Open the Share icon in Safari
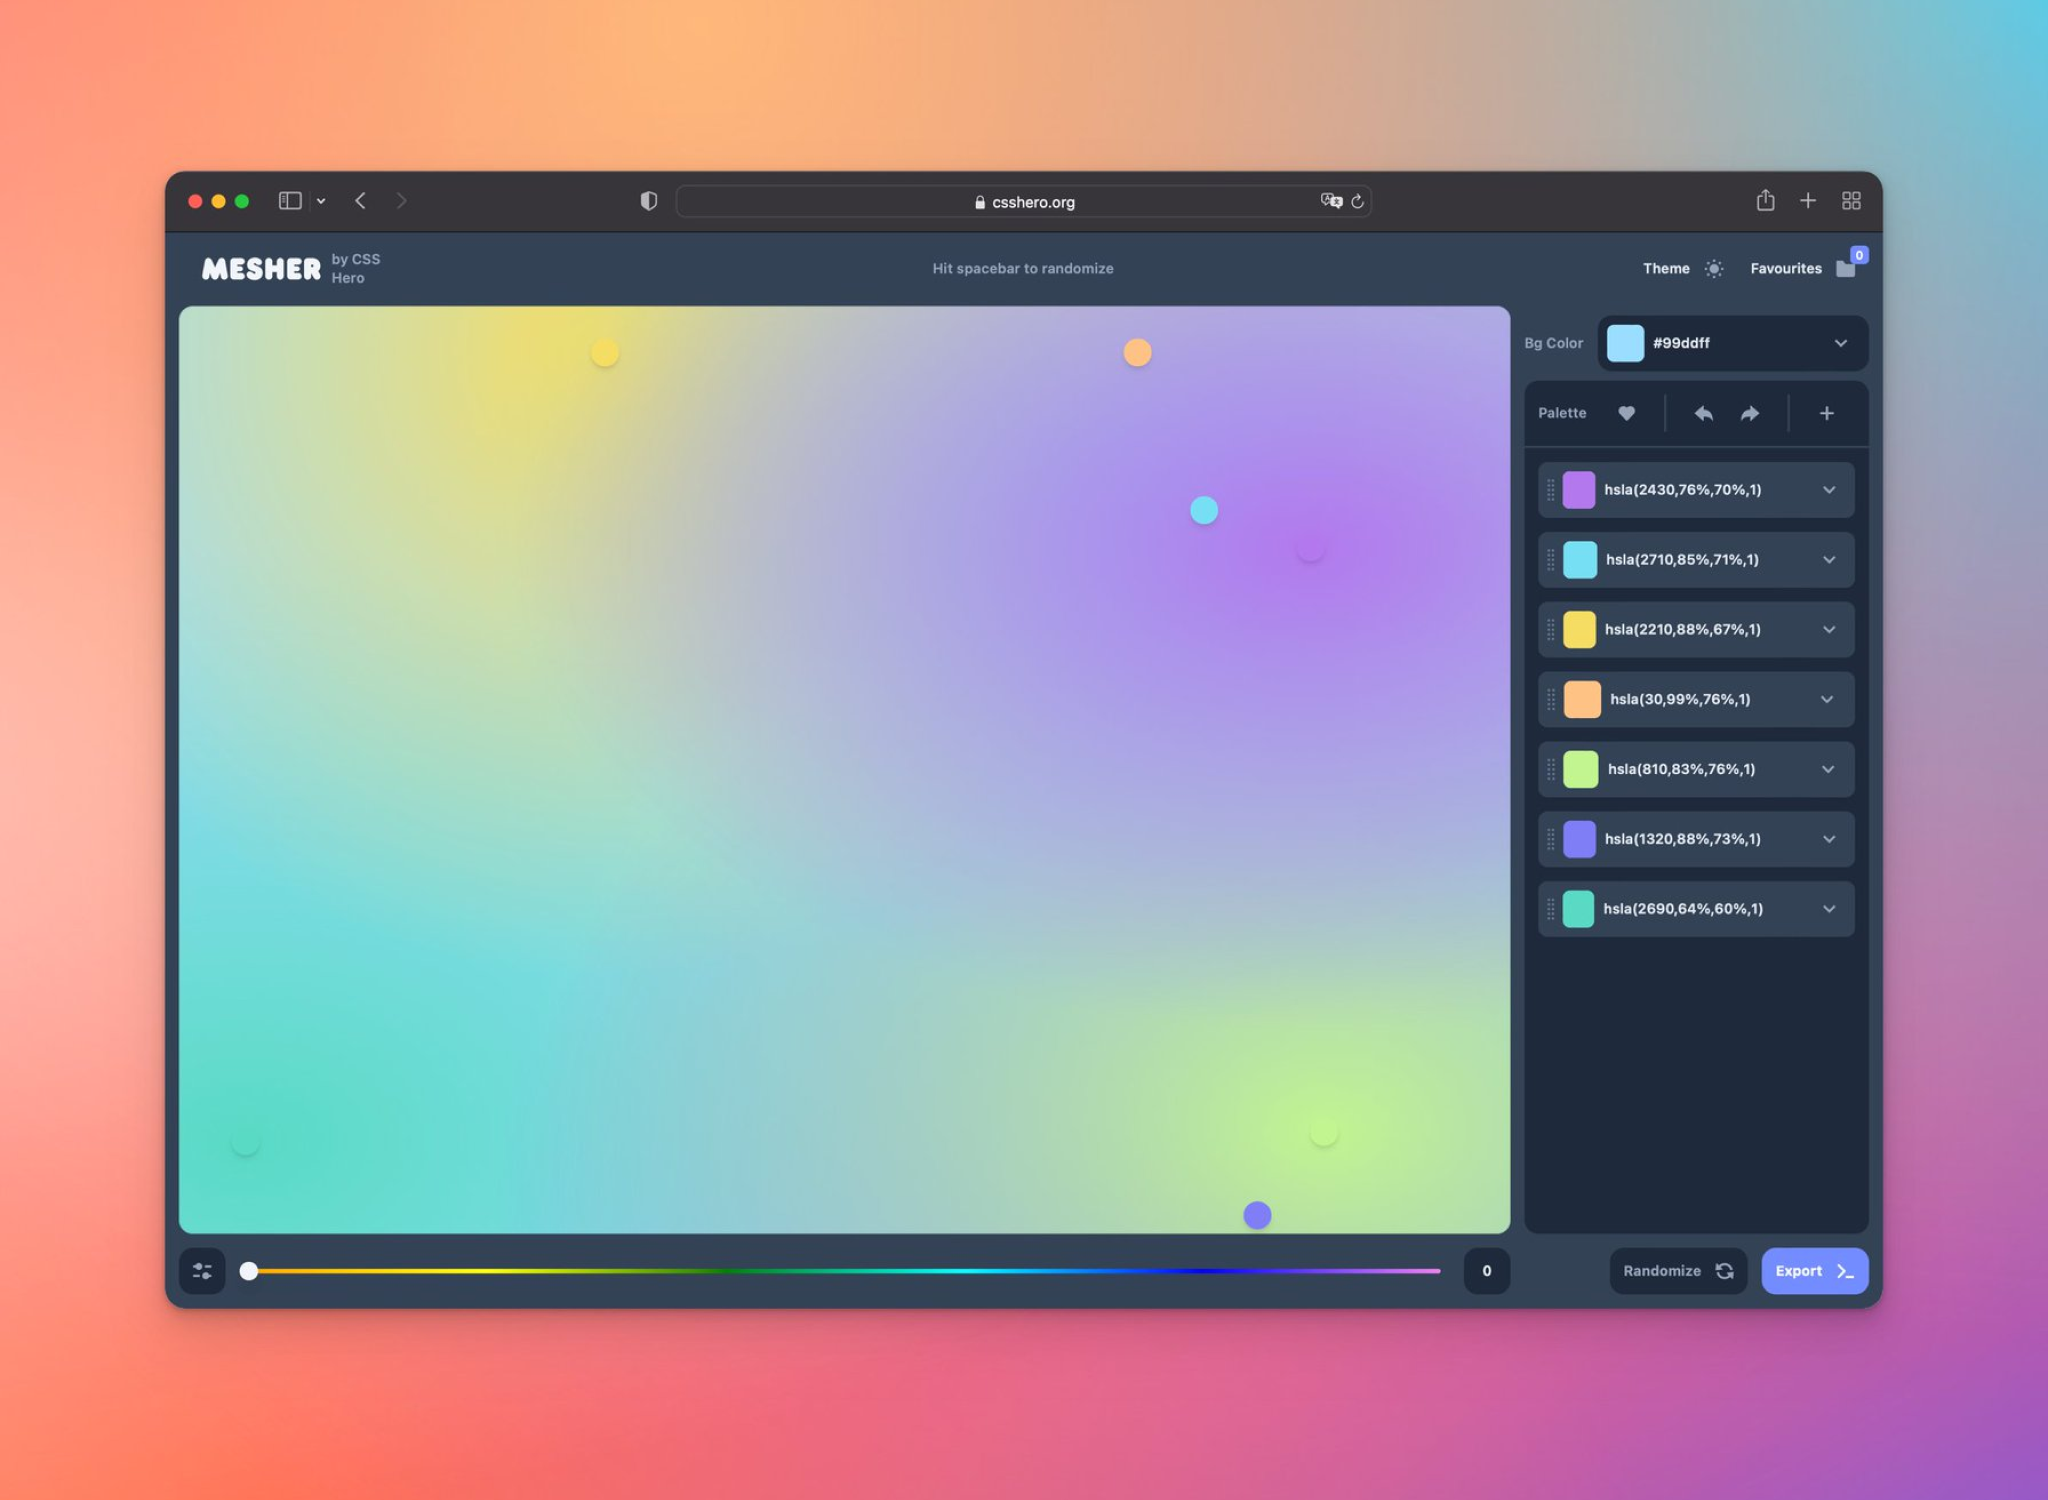Screen dimensions: 2048x1500 1765,200
